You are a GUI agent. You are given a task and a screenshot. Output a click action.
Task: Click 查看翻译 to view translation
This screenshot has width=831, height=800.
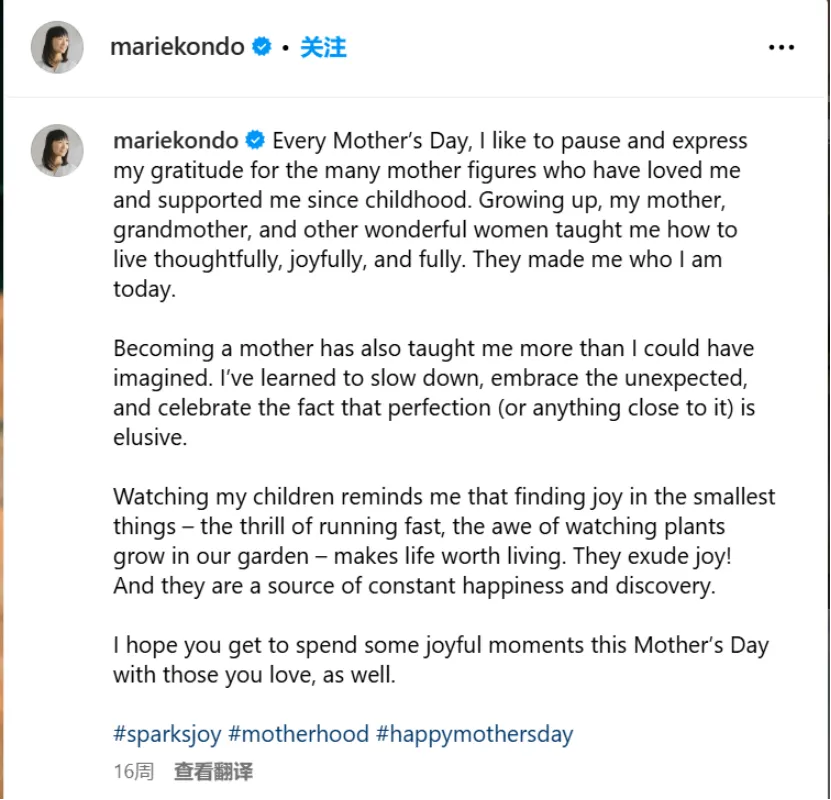click(213, 771)
